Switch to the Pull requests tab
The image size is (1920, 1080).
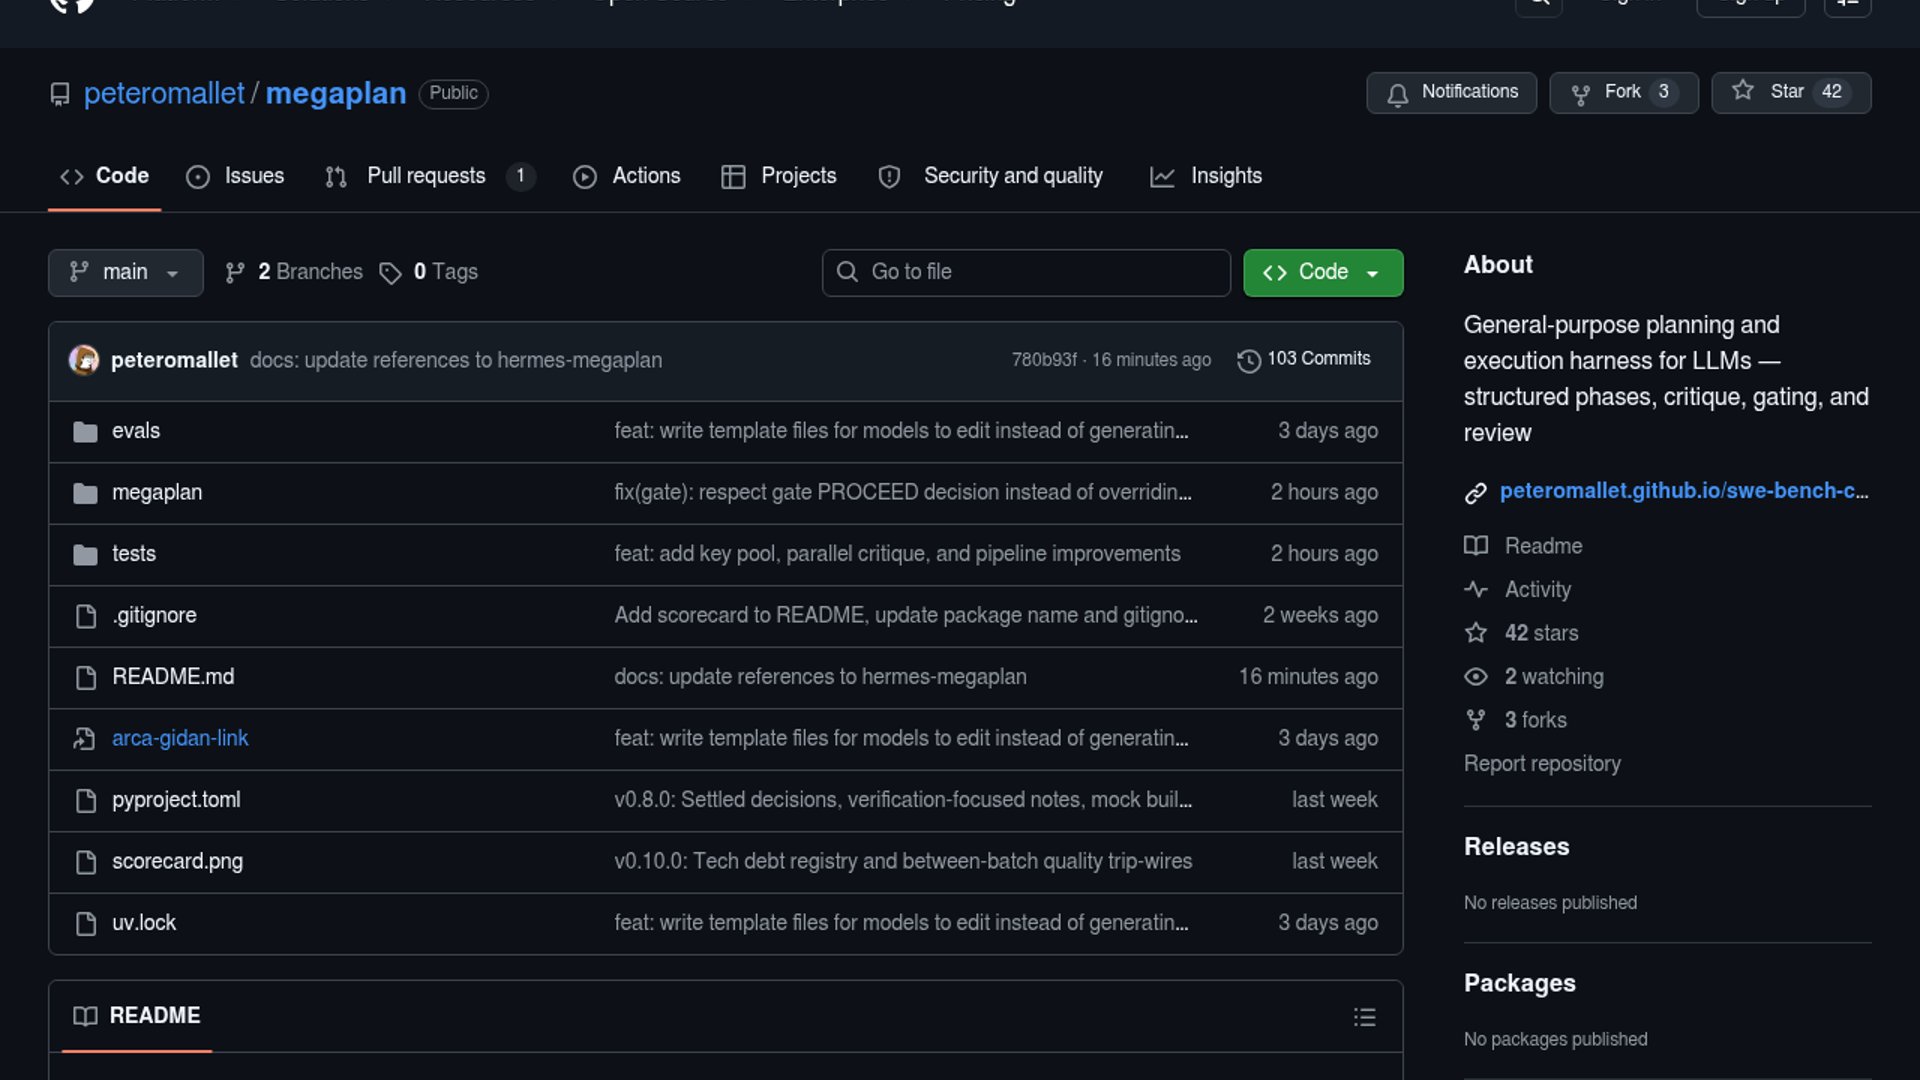pyautogui.click(x=426, y=176)
